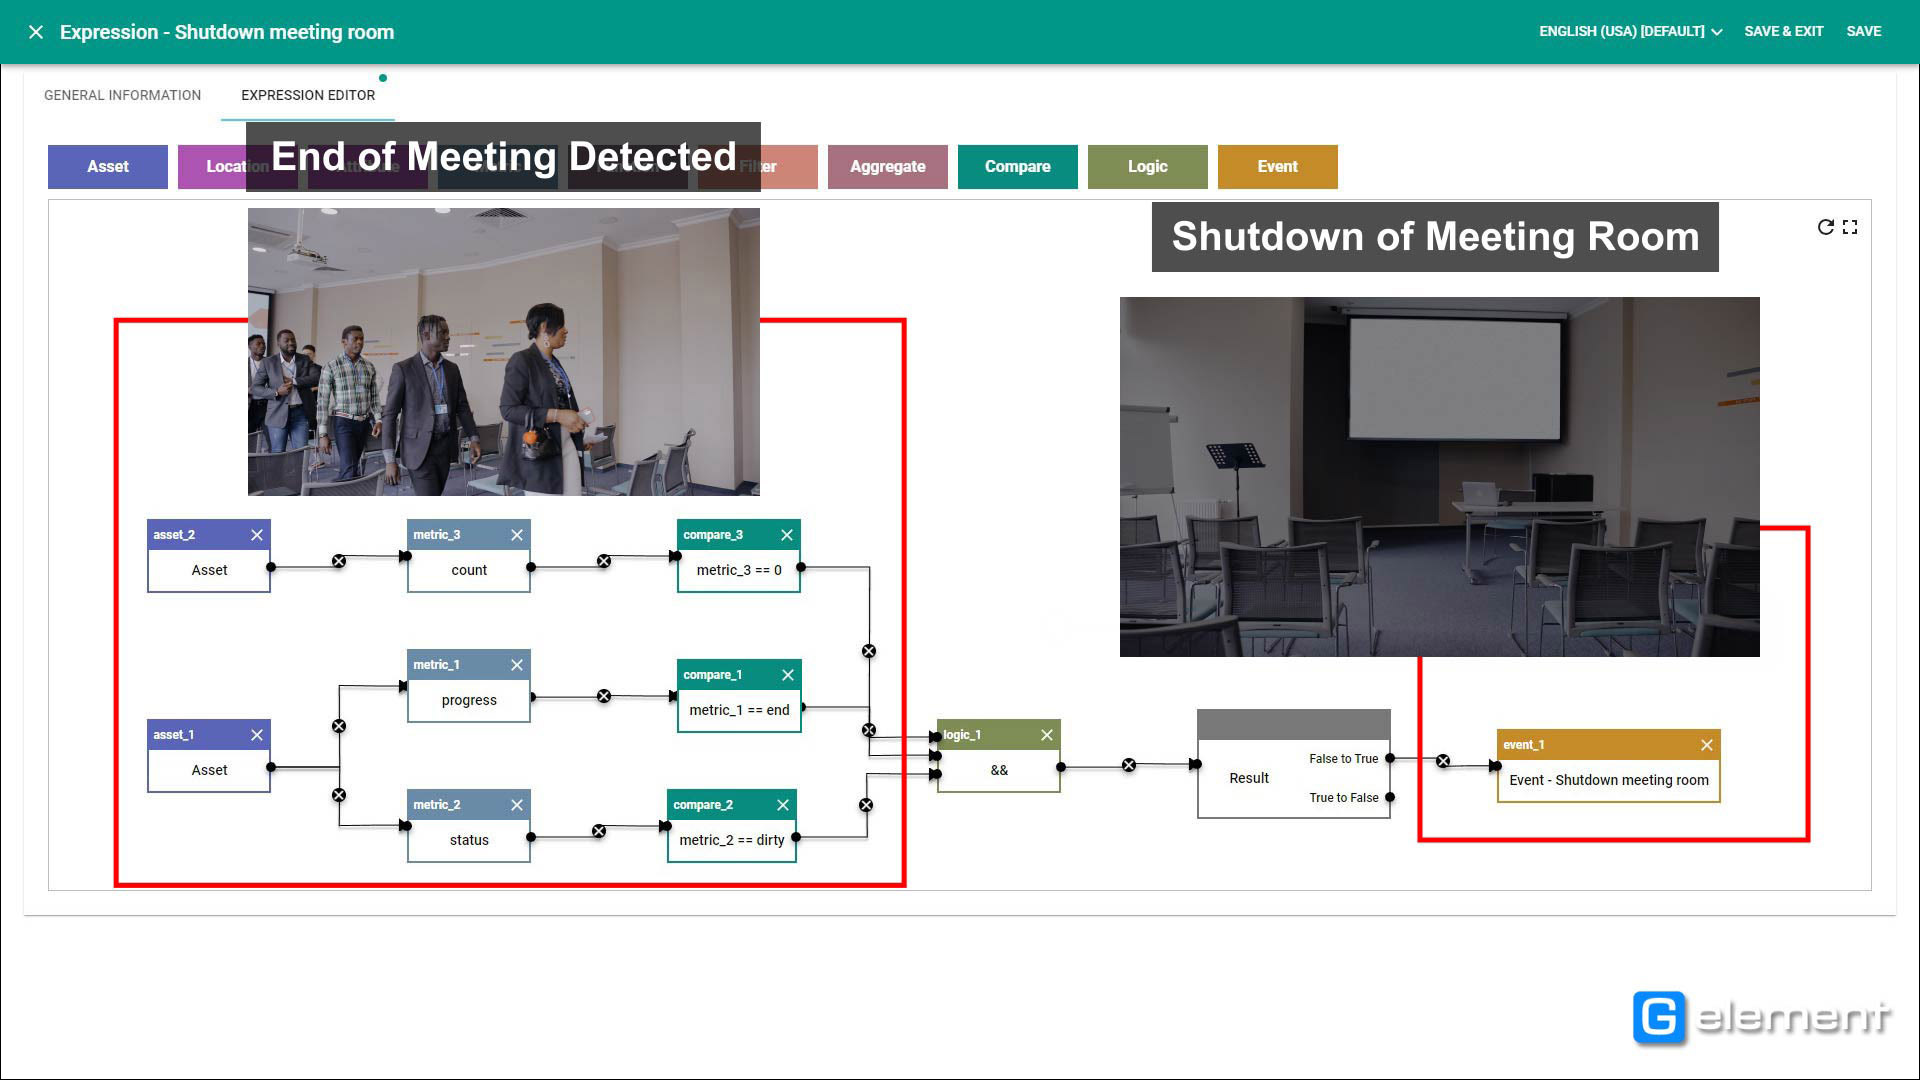Remove the compare_3 node
1920x1080 pixels.
(787, 535)
